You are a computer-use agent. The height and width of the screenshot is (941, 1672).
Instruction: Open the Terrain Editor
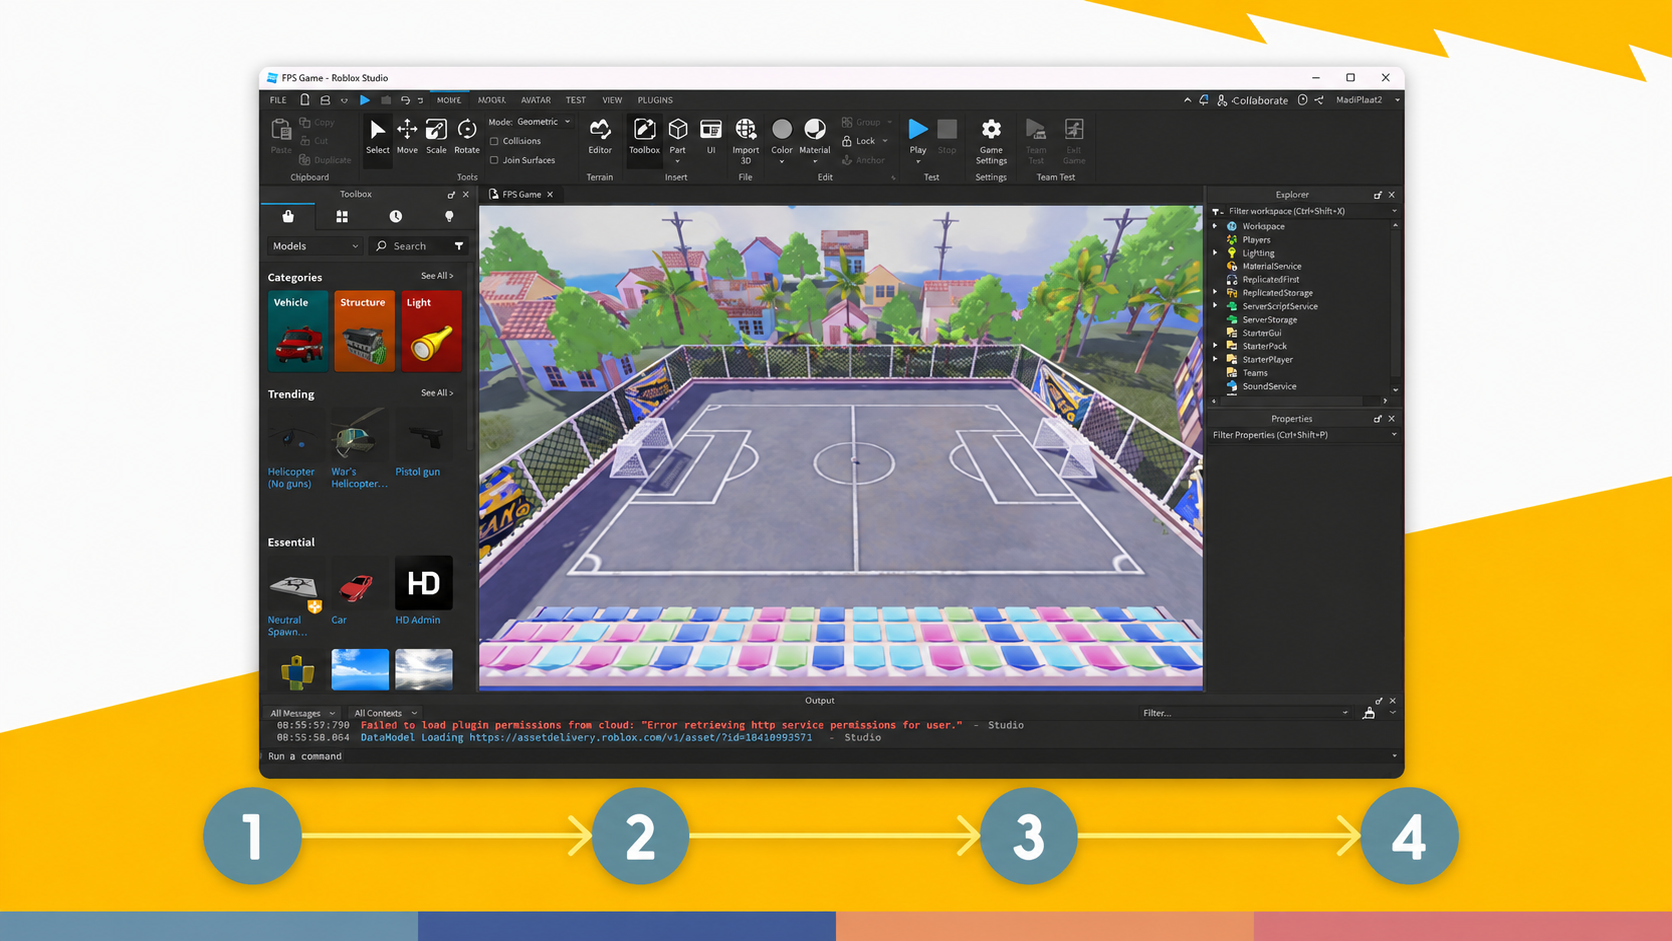point(600,137)
